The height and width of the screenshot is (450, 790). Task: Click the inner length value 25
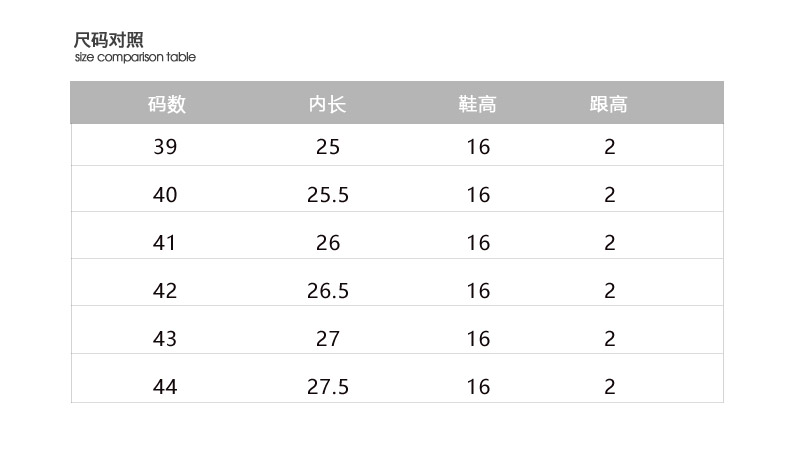tap(328, 147)
